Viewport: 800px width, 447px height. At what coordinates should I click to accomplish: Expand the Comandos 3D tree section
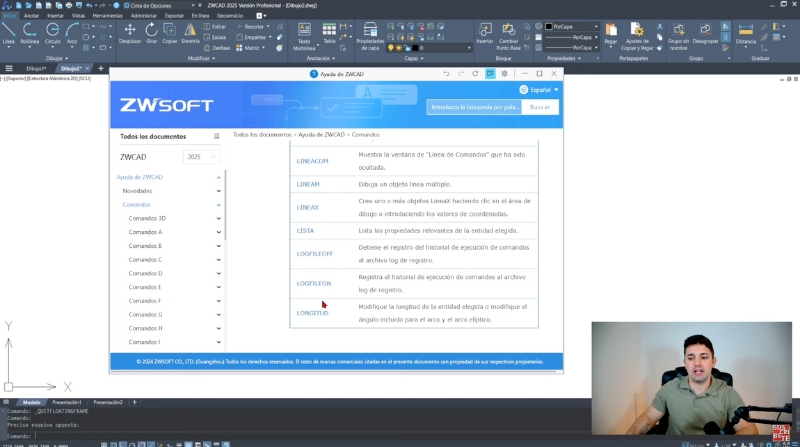(219, 218)
